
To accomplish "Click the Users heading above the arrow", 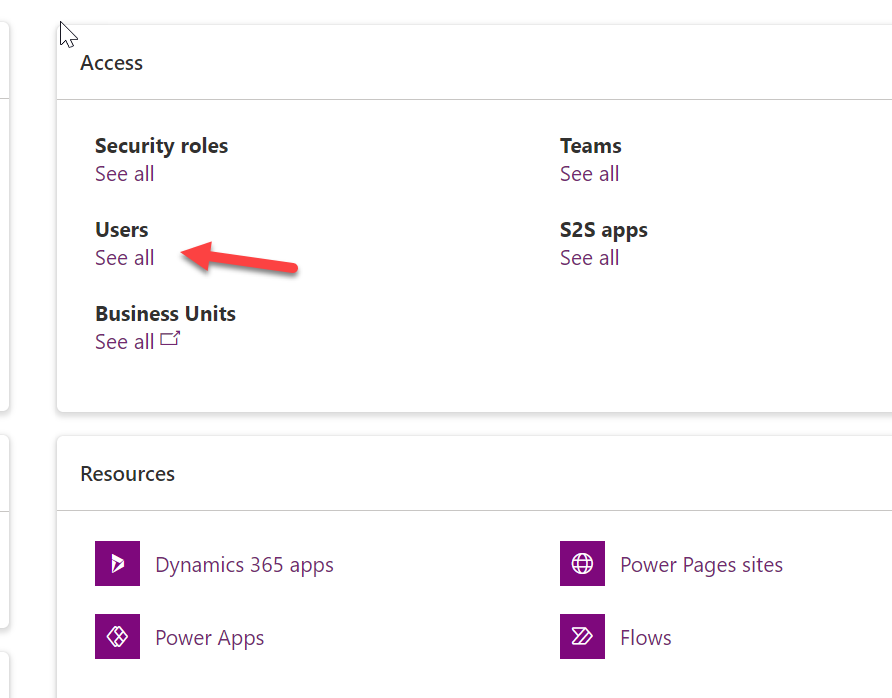I will coord(121,229).
